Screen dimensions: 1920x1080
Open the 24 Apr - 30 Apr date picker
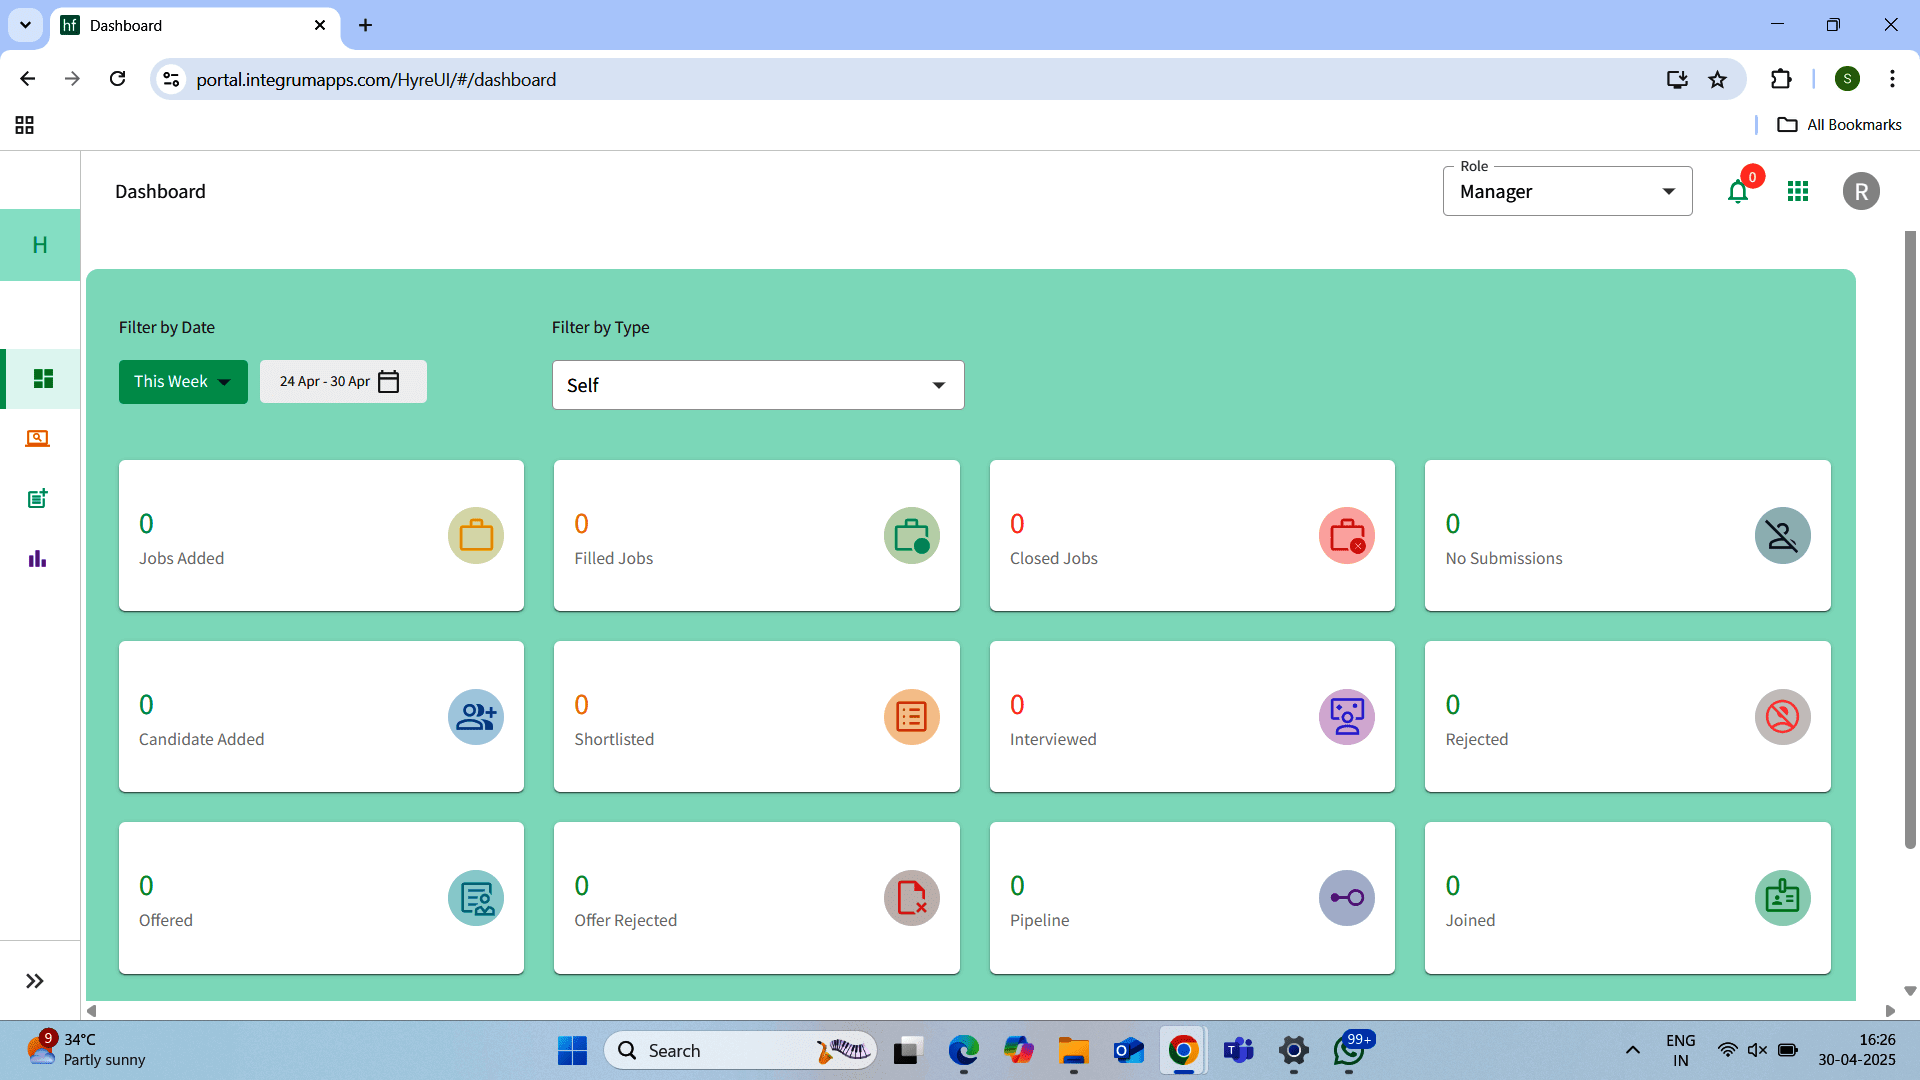[343, 382]
